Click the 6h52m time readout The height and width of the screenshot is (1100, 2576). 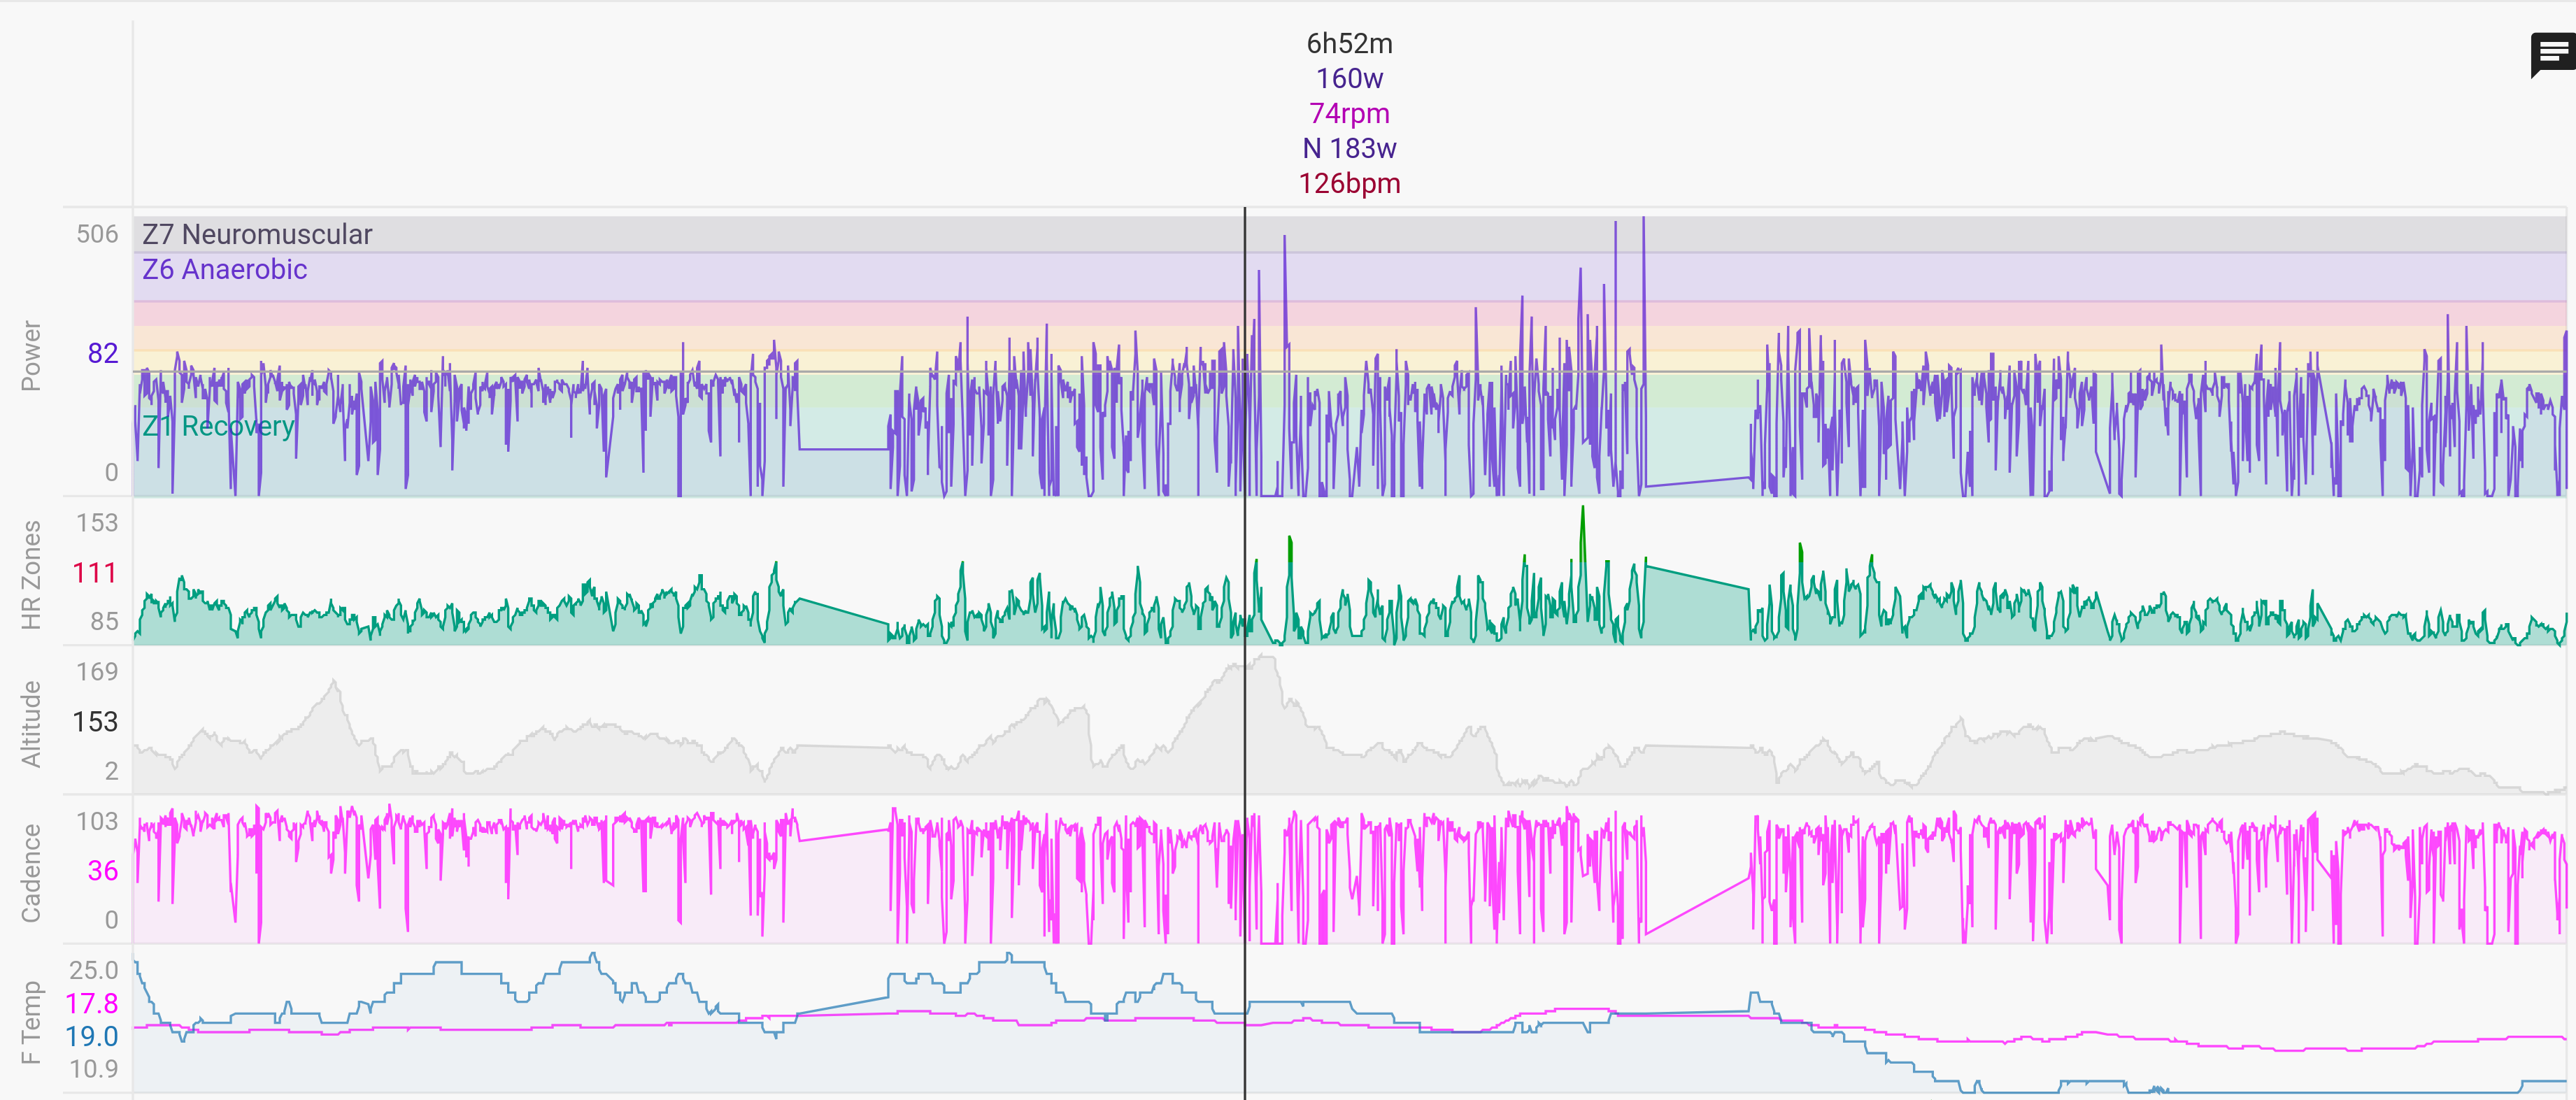1349,44
